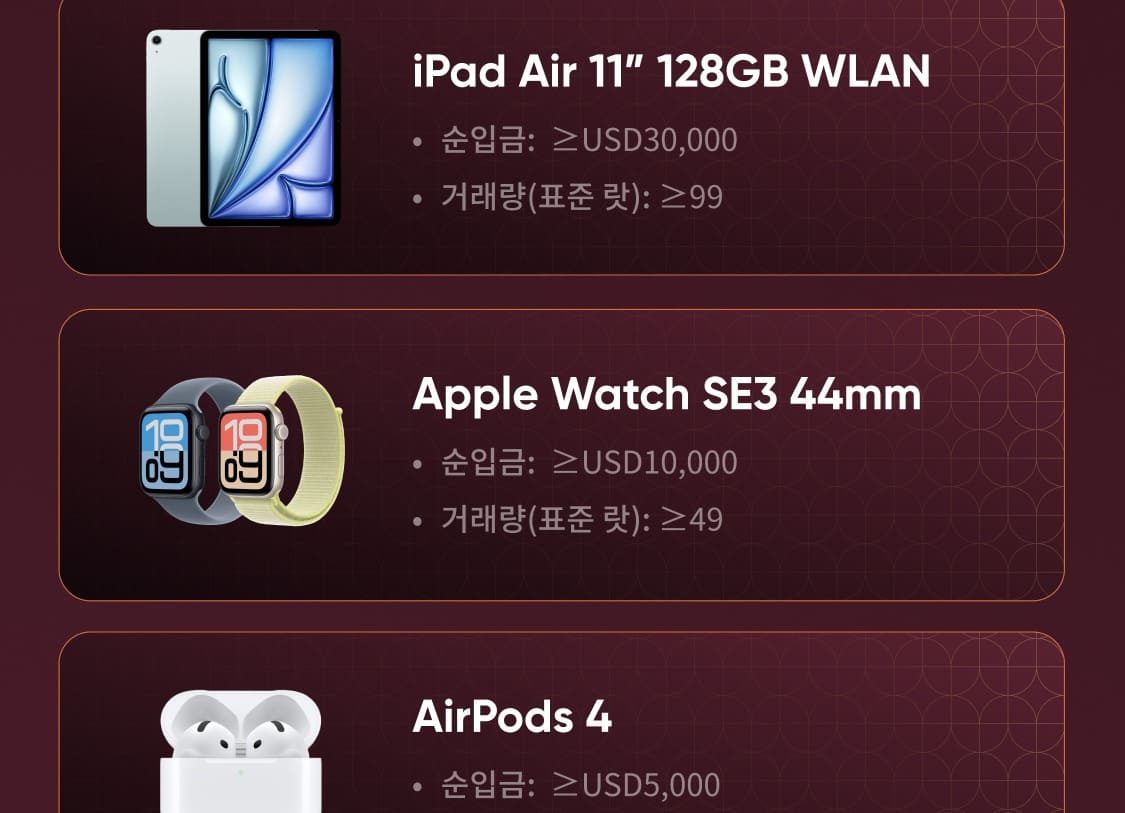Click the yellow loop band Apple Watch

tap(283, 451)
